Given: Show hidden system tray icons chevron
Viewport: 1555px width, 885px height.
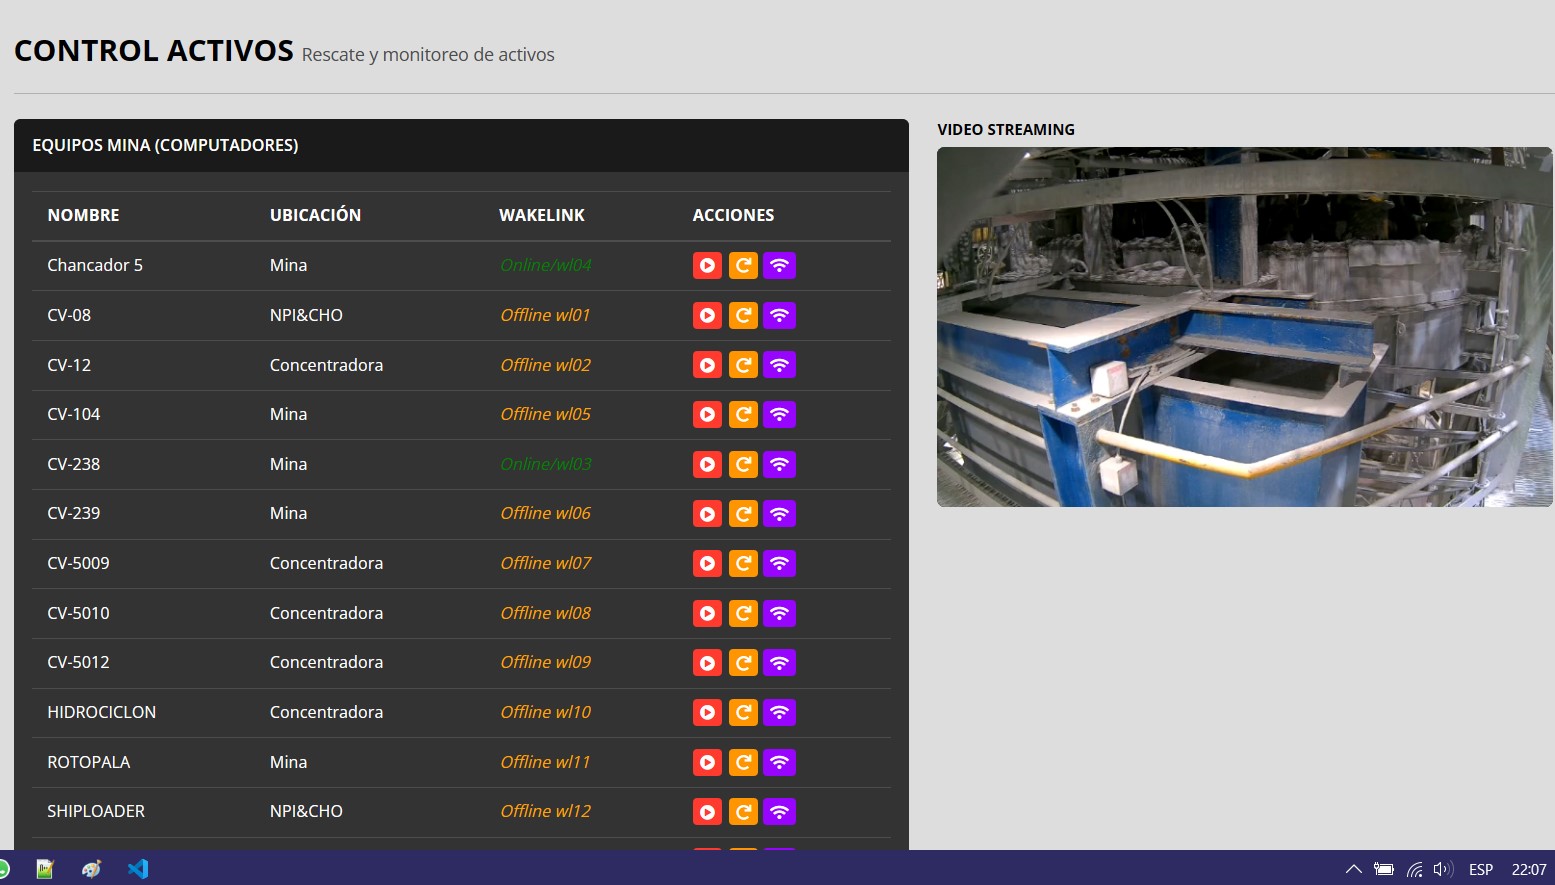Looking at the screenshot, I should (x=1353, y=869).
